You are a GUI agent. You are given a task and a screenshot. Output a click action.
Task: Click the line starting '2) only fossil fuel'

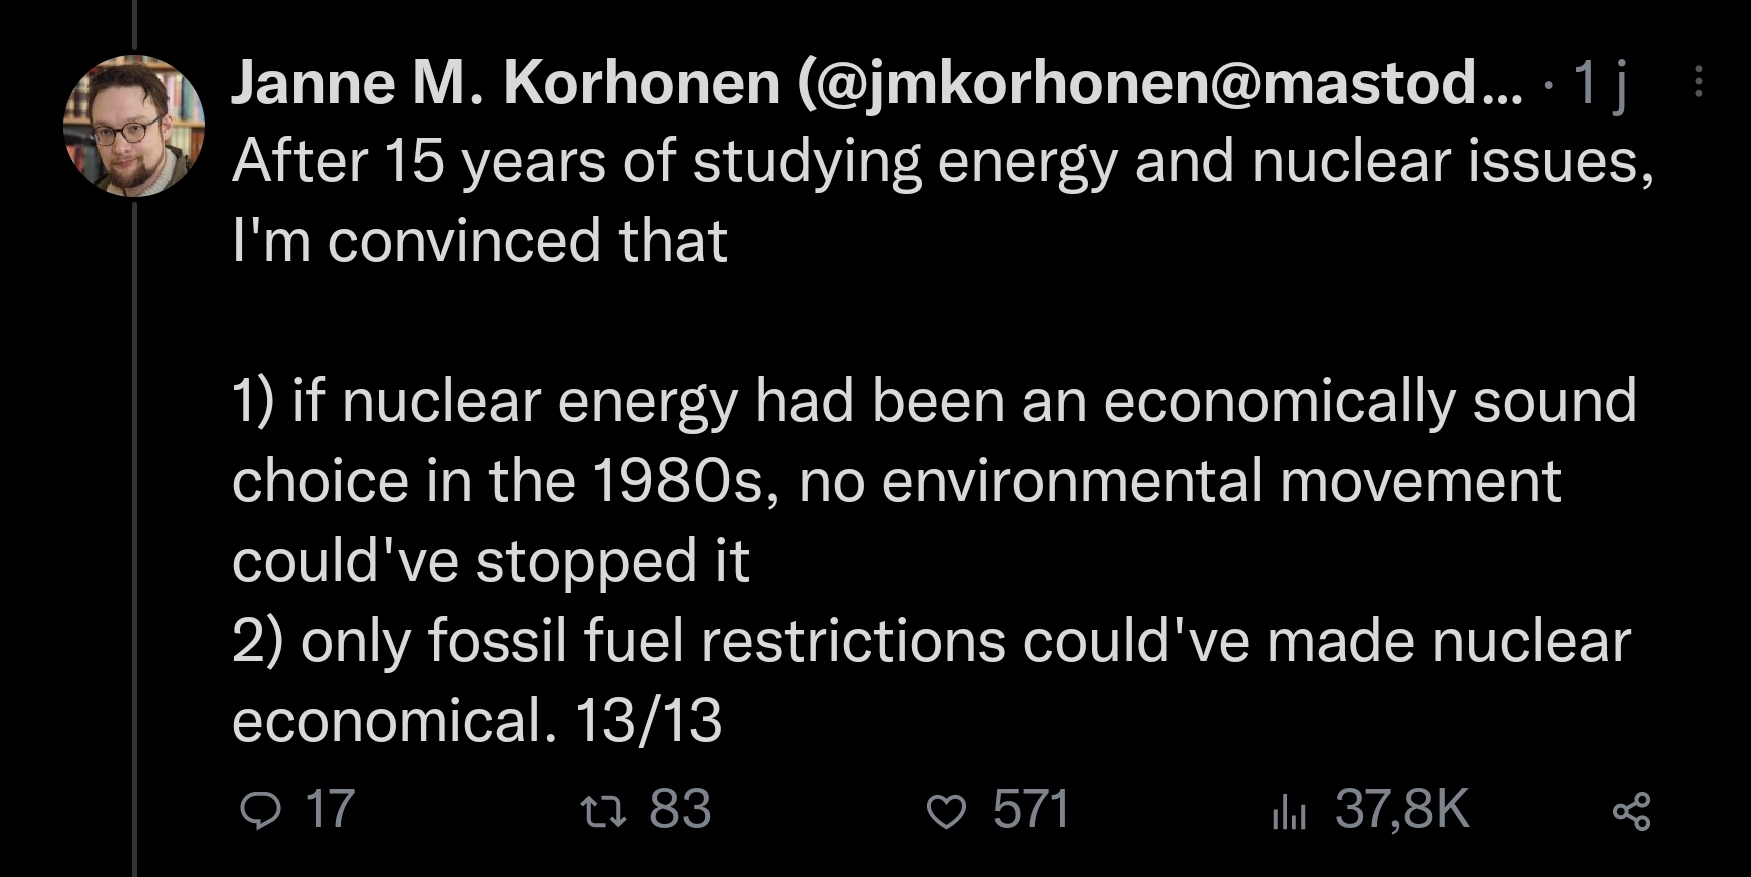click(930, 640)
